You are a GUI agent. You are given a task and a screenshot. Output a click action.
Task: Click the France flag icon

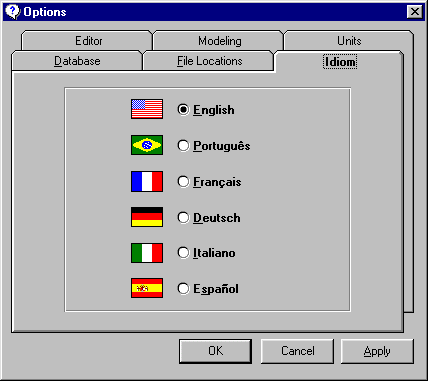pos(147,182)
